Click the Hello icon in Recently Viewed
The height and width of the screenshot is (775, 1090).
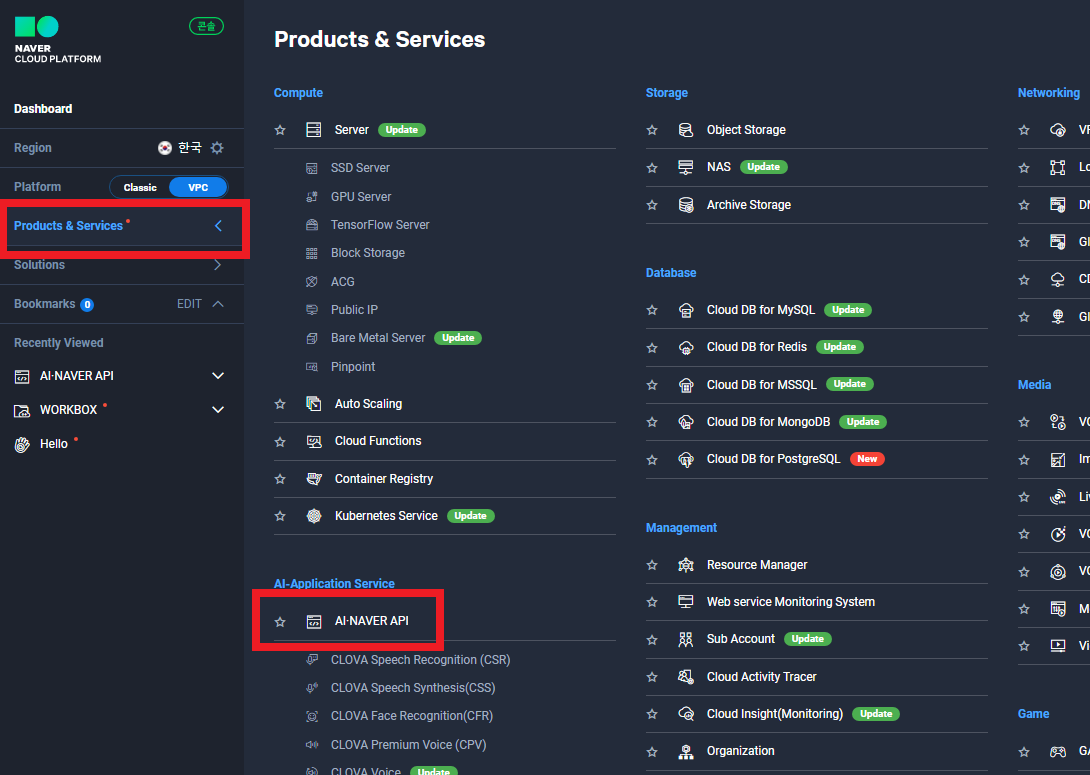pyautogui.click(x=22, y=445)
